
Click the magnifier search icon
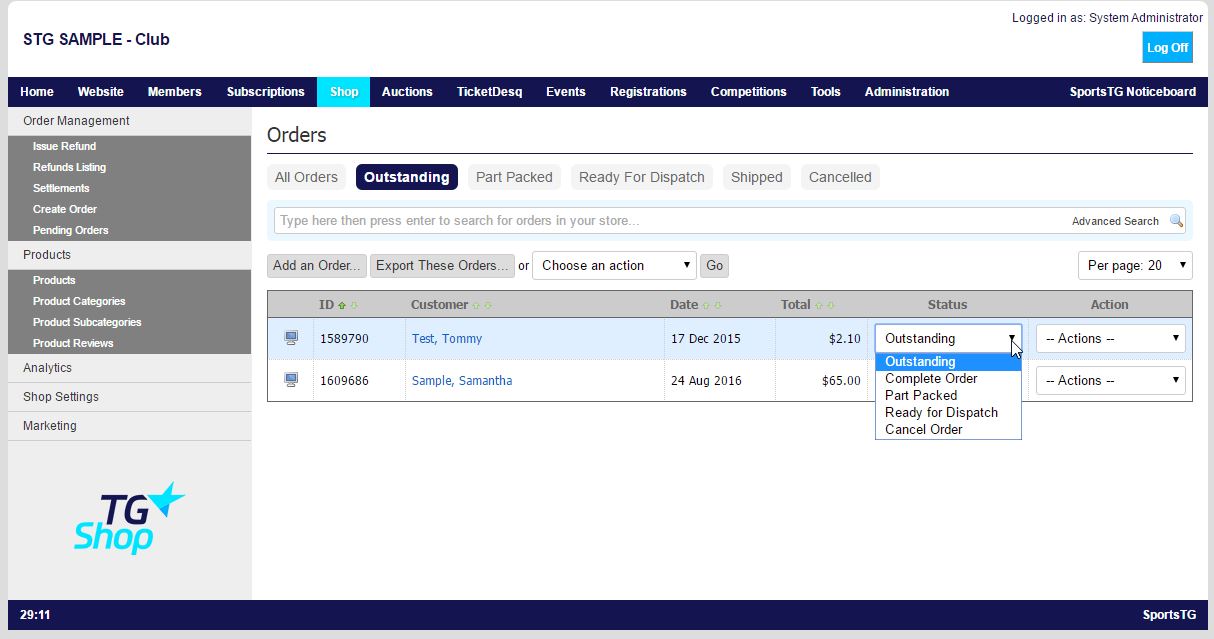[x=1177, y=221]
